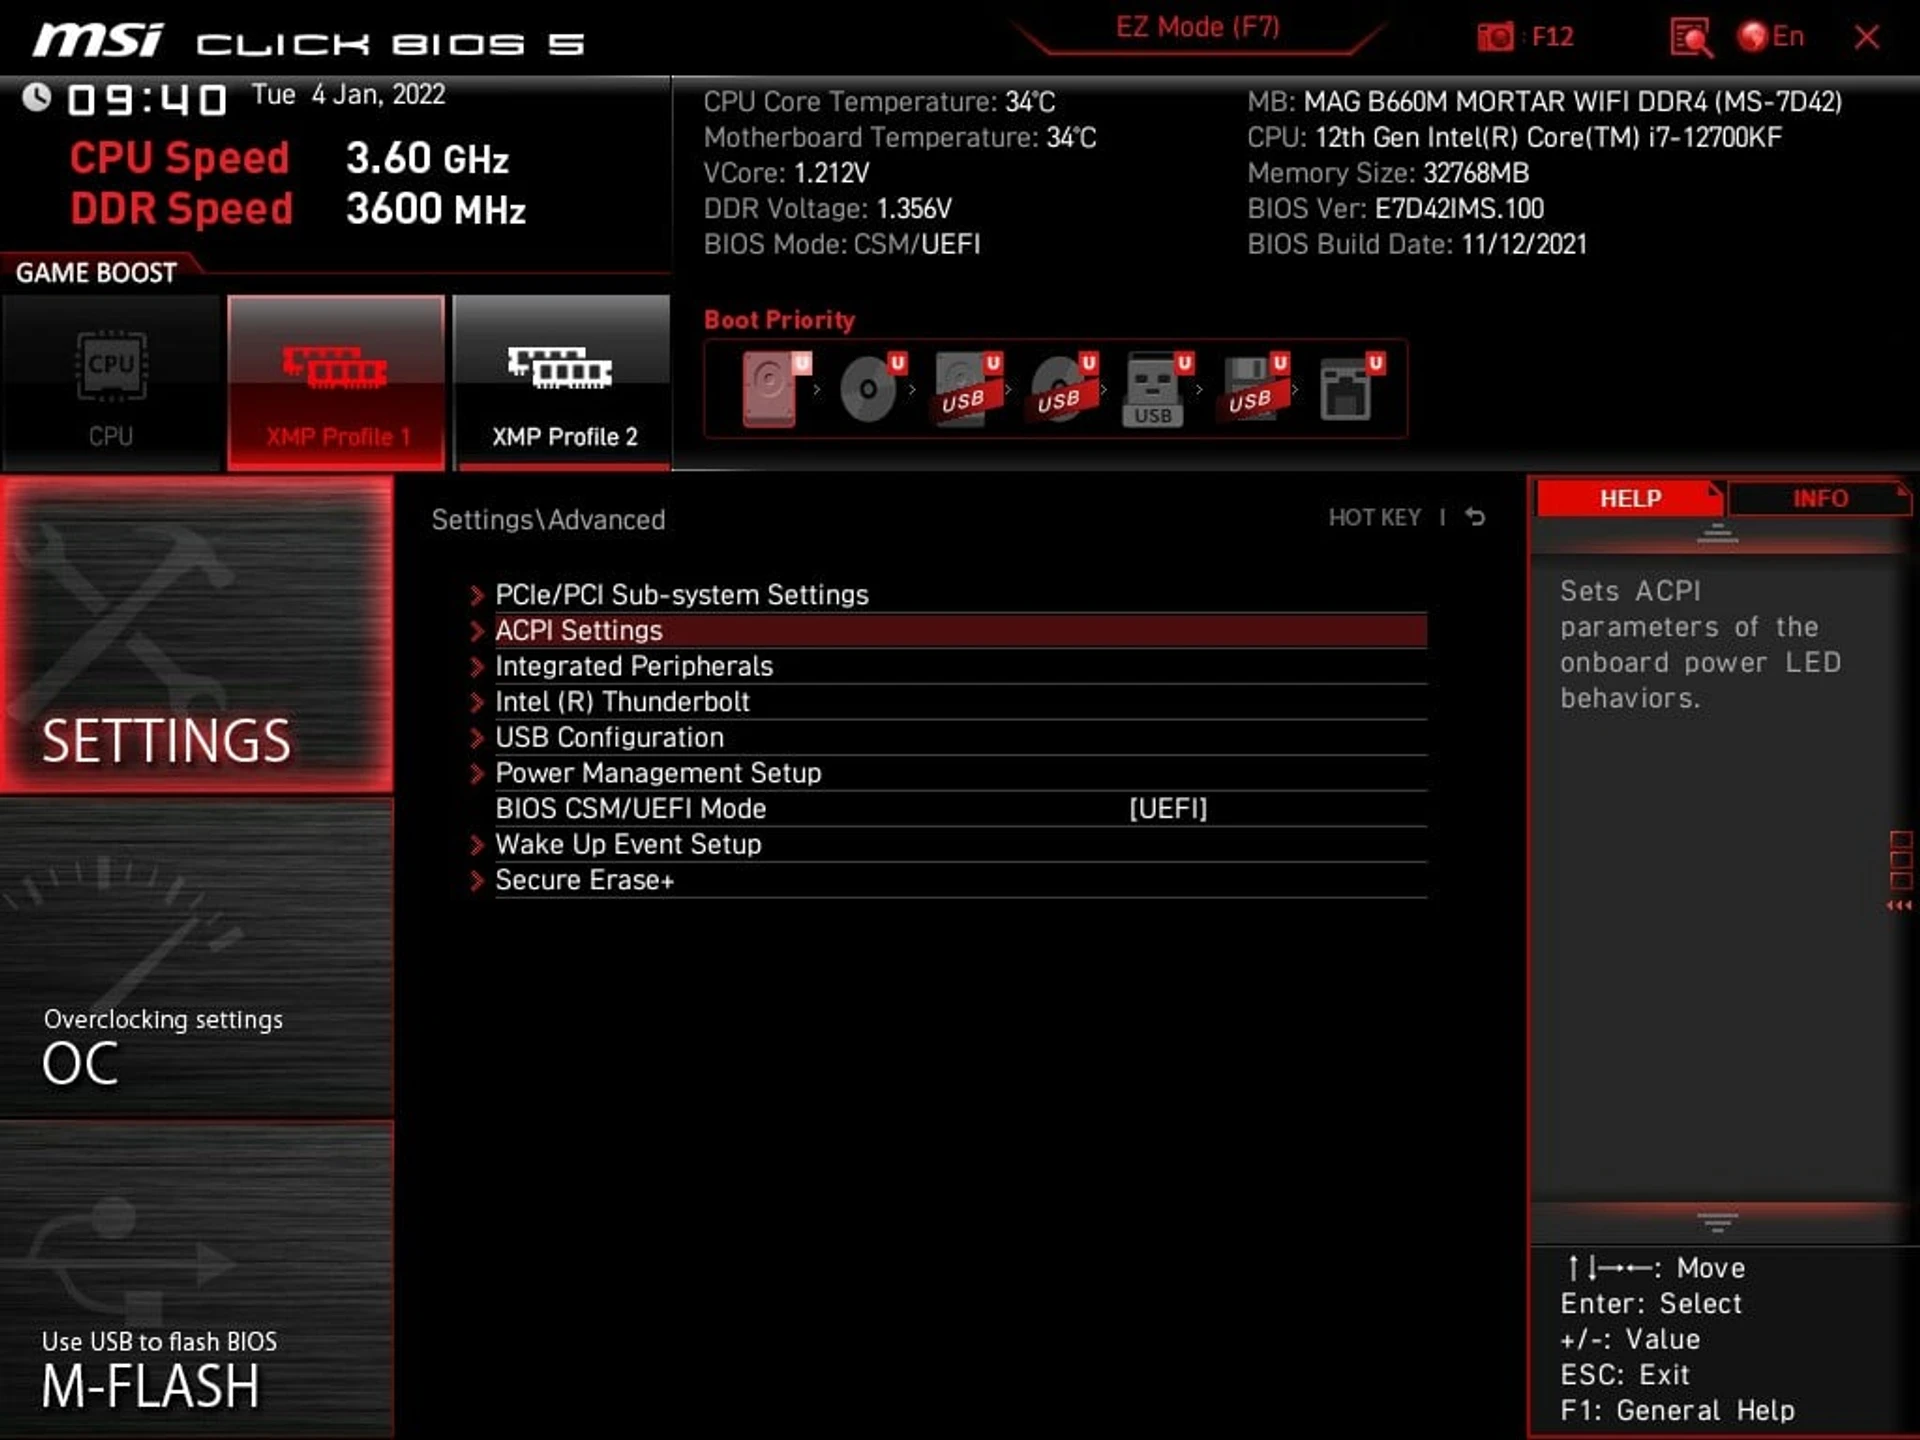This screenshot has width=1920, height=1440.
Task: Expand Wake Up Event Setup submenu
Action: point(960,845)
